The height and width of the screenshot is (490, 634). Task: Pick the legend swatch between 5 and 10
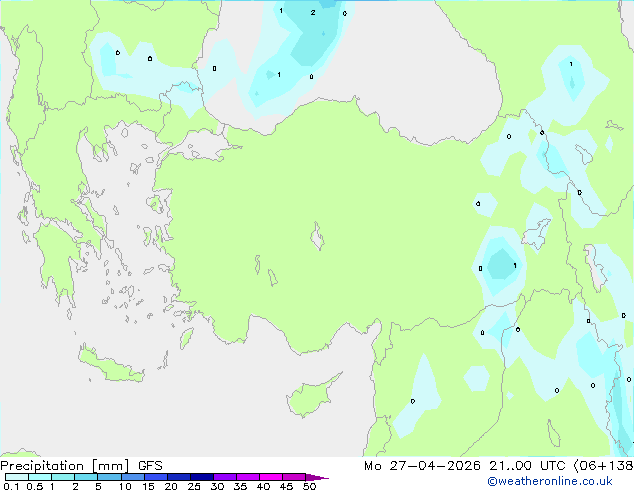[109, 477]
